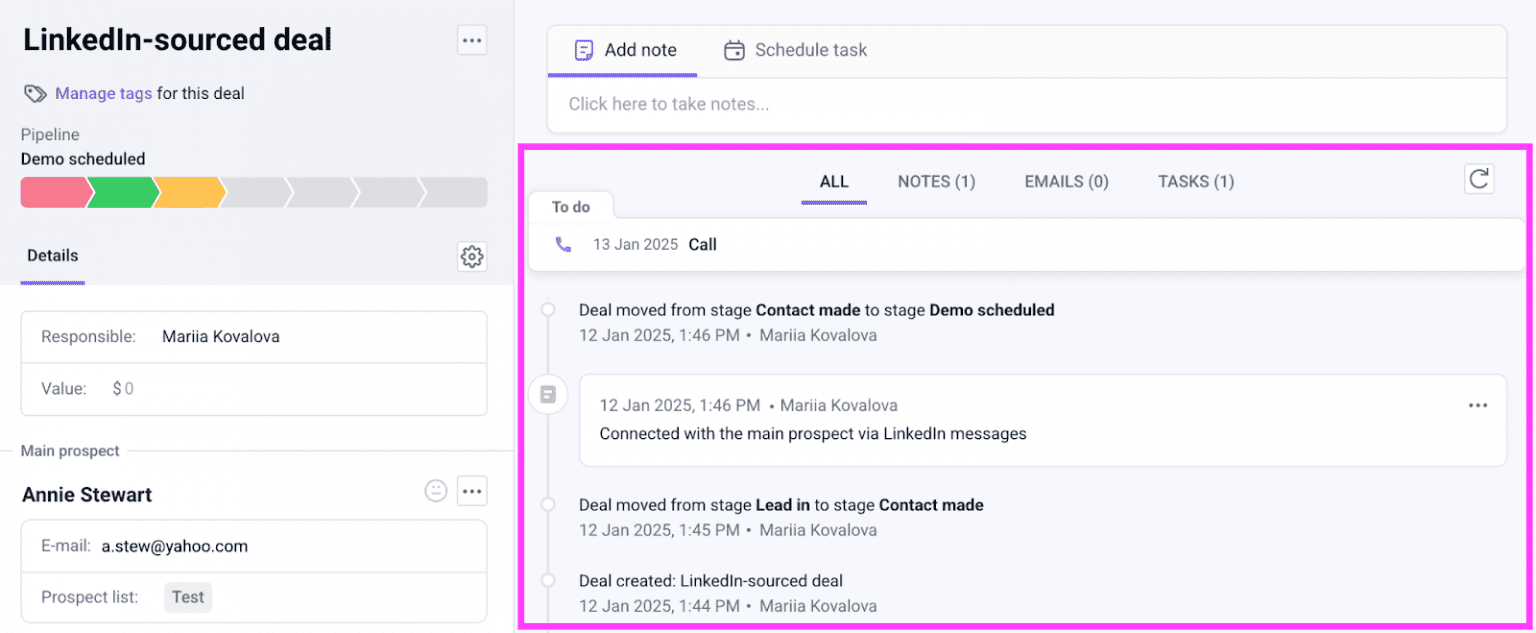Open the LinkedIn note's options menu
This screenshot has width=1536, height=633.
coord(1477,405)
